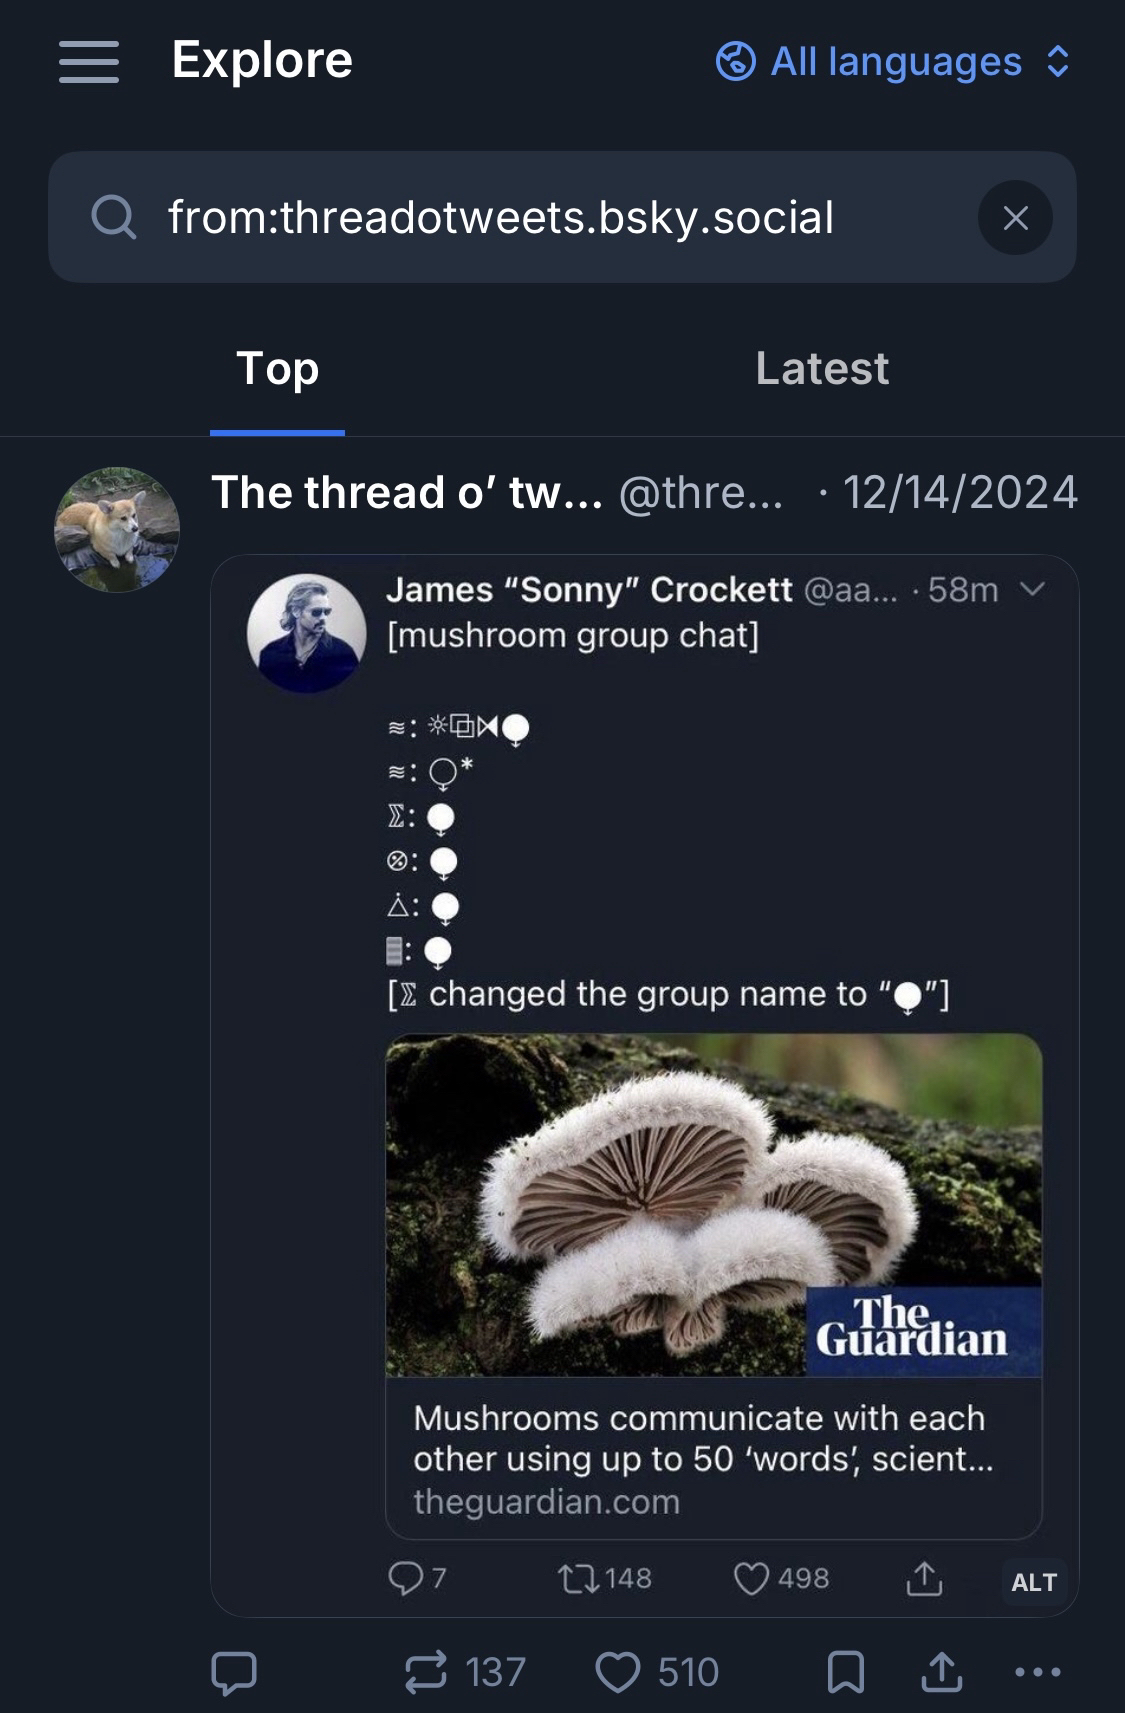Screen dimensions: 1125x1713
Task: Click the search magnifier icon
Action: coord(113,217)
